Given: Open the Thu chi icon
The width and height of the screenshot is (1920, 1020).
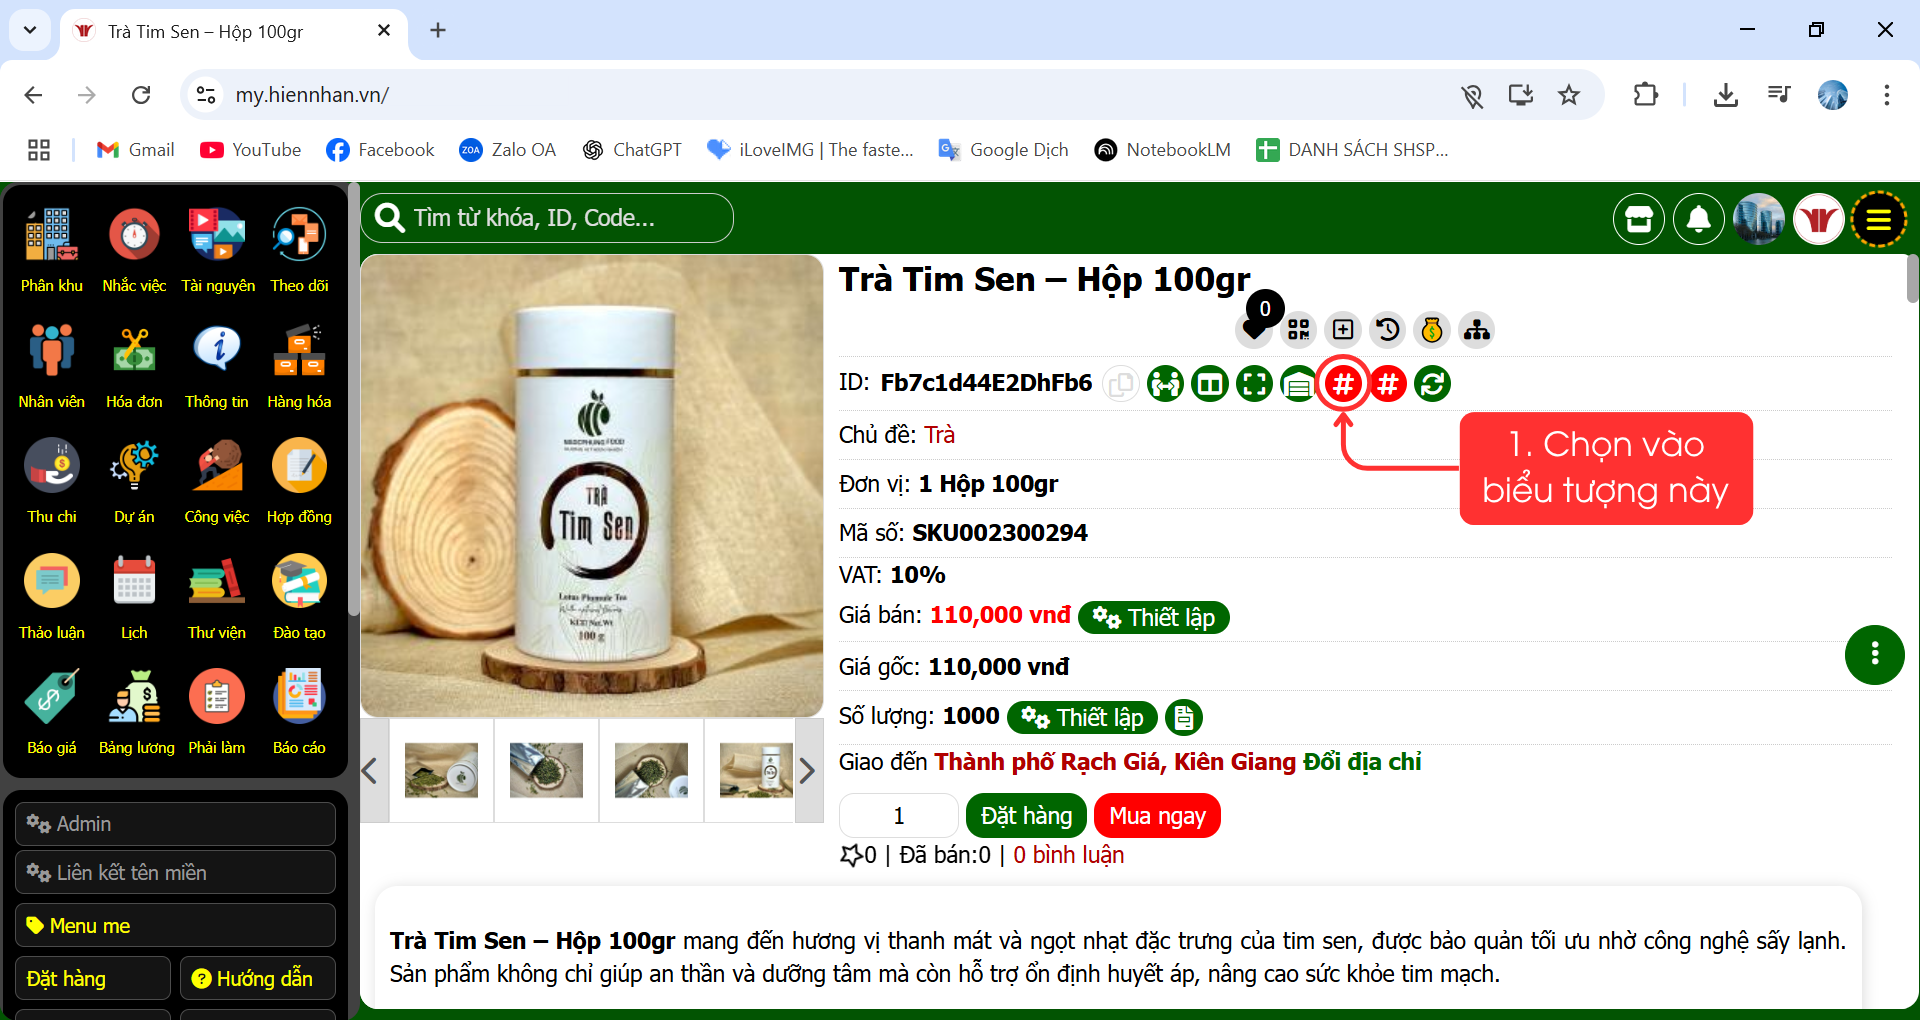Looking at the screenshot, I should (x=52, y=466).
